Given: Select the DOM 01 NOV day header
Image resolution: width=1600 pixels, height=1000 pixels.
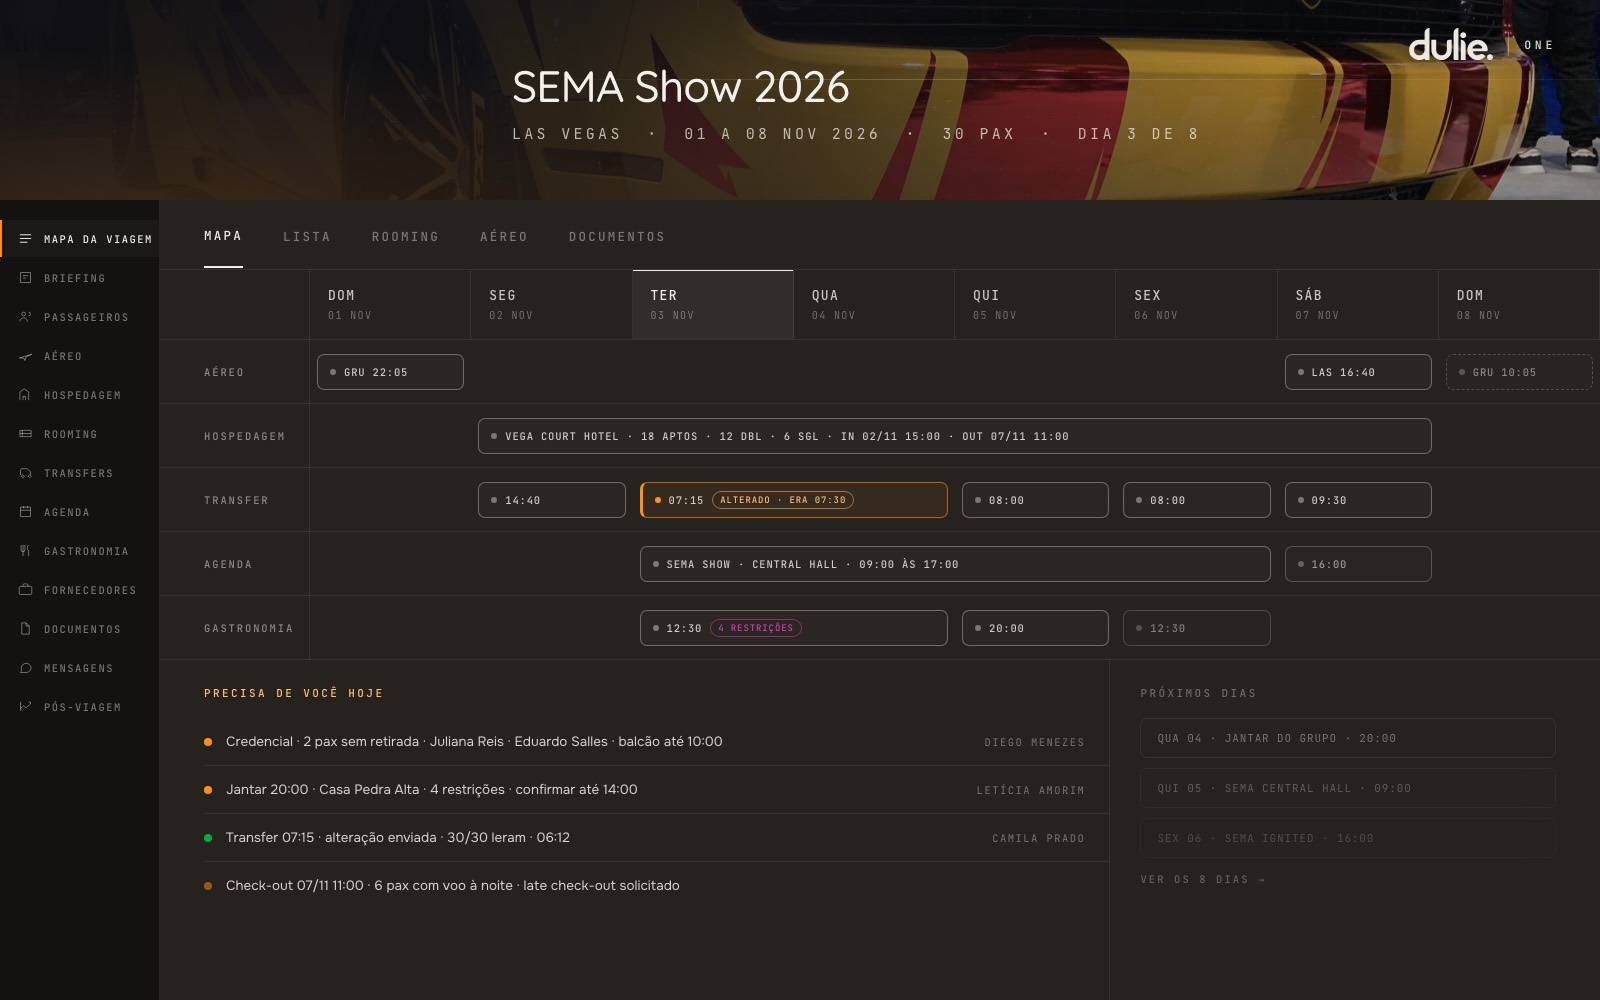Looking at the screenshot, I should click(x=390, y=305).
